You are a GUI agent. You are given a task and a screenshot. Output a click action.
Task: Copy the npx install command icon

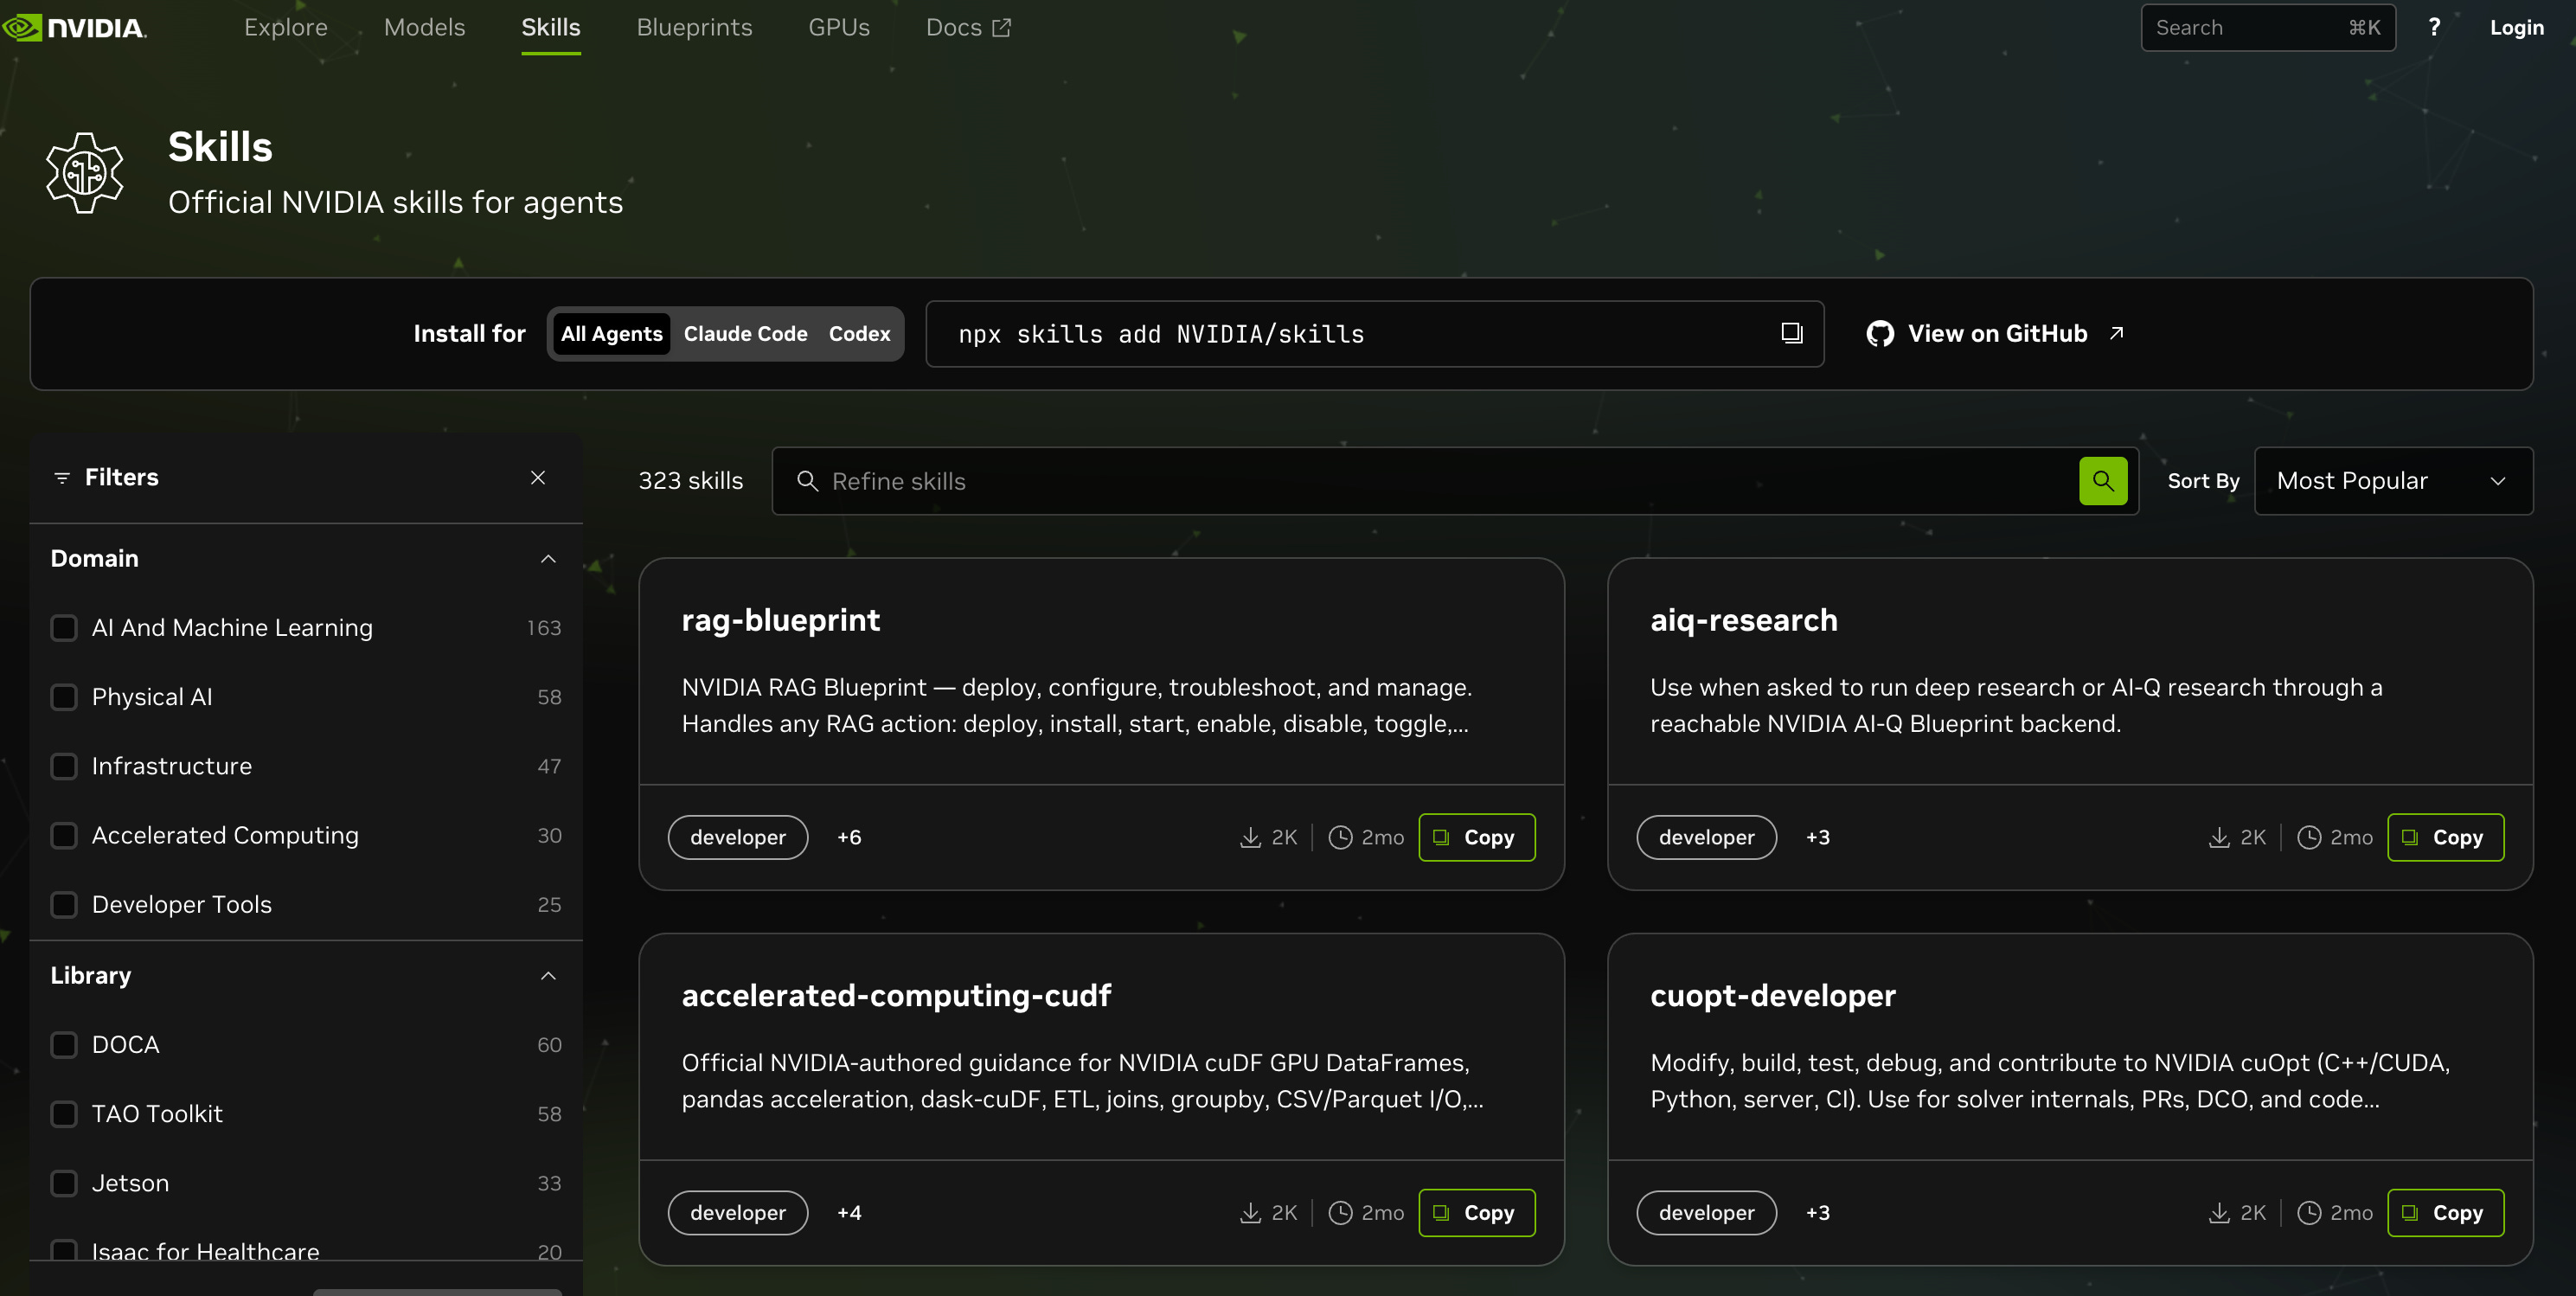1791,333
